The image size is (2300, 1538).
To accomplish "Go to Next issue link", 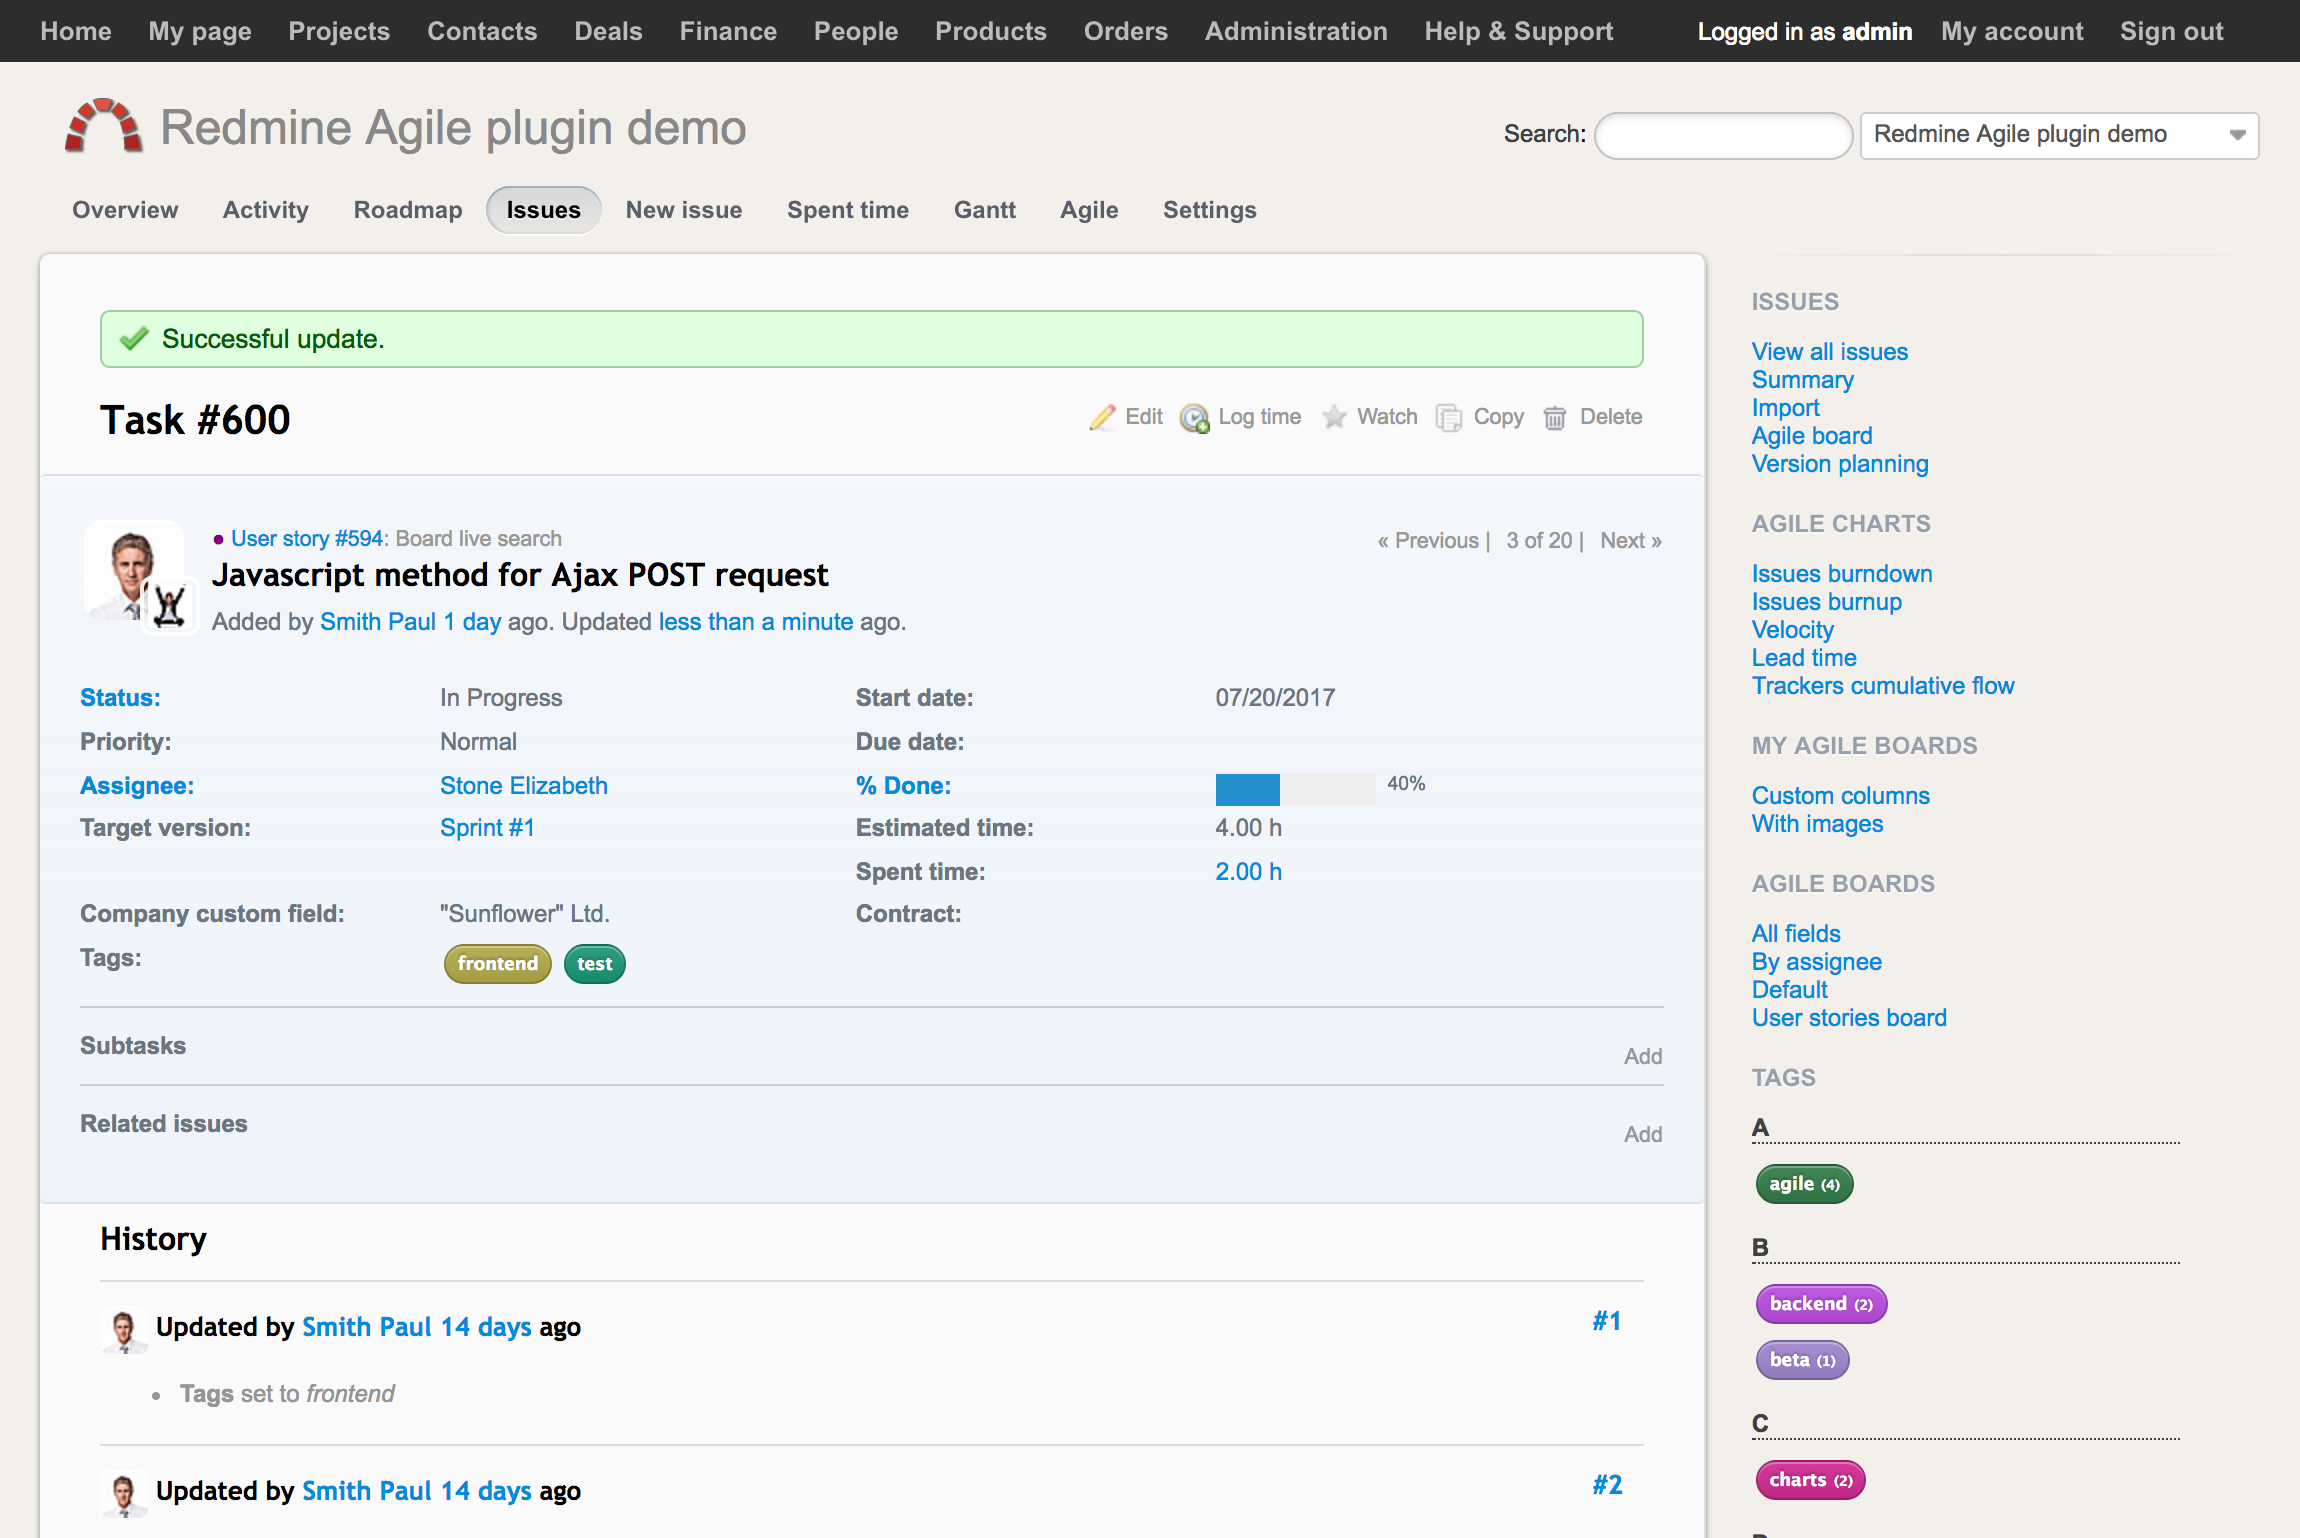I will 1630,541.
